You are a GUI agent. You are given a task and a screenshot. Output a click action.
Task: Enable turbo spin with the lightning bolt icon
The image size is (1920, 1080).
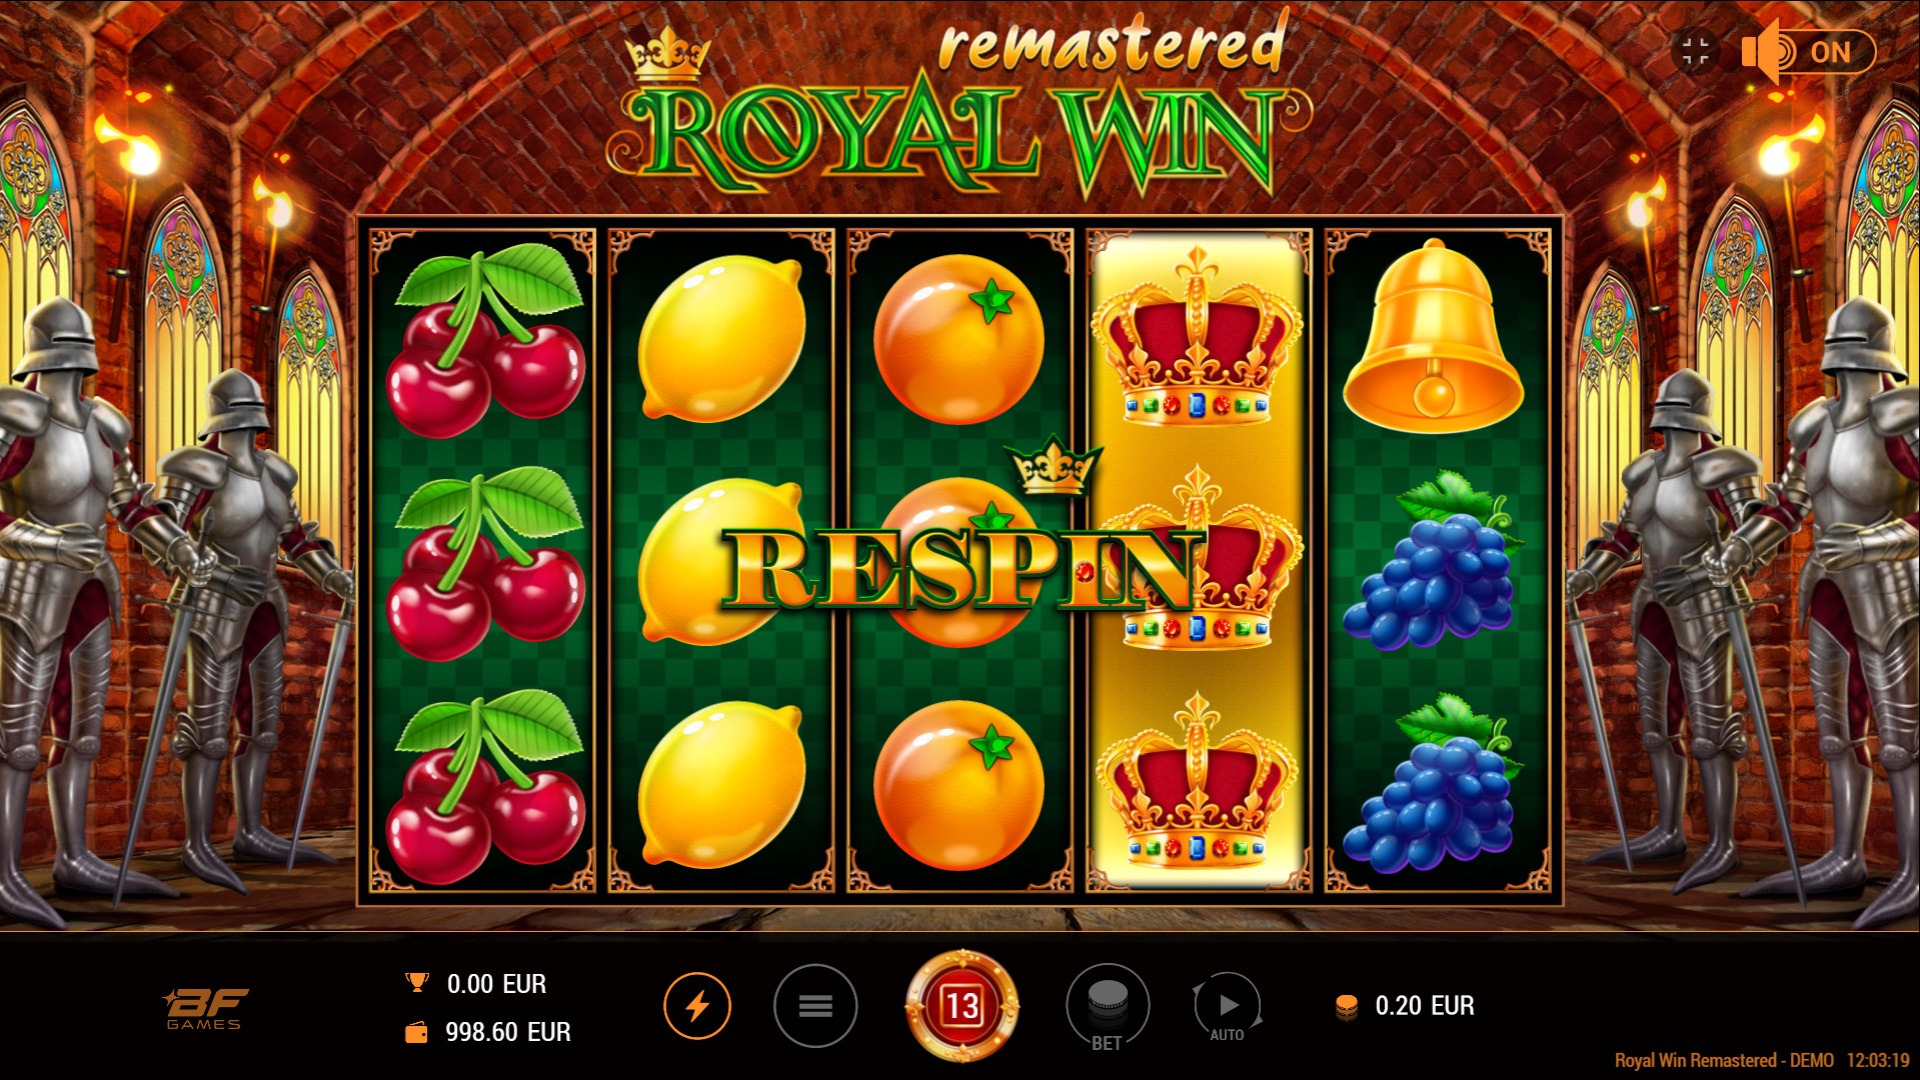(x=697, y=1005)
